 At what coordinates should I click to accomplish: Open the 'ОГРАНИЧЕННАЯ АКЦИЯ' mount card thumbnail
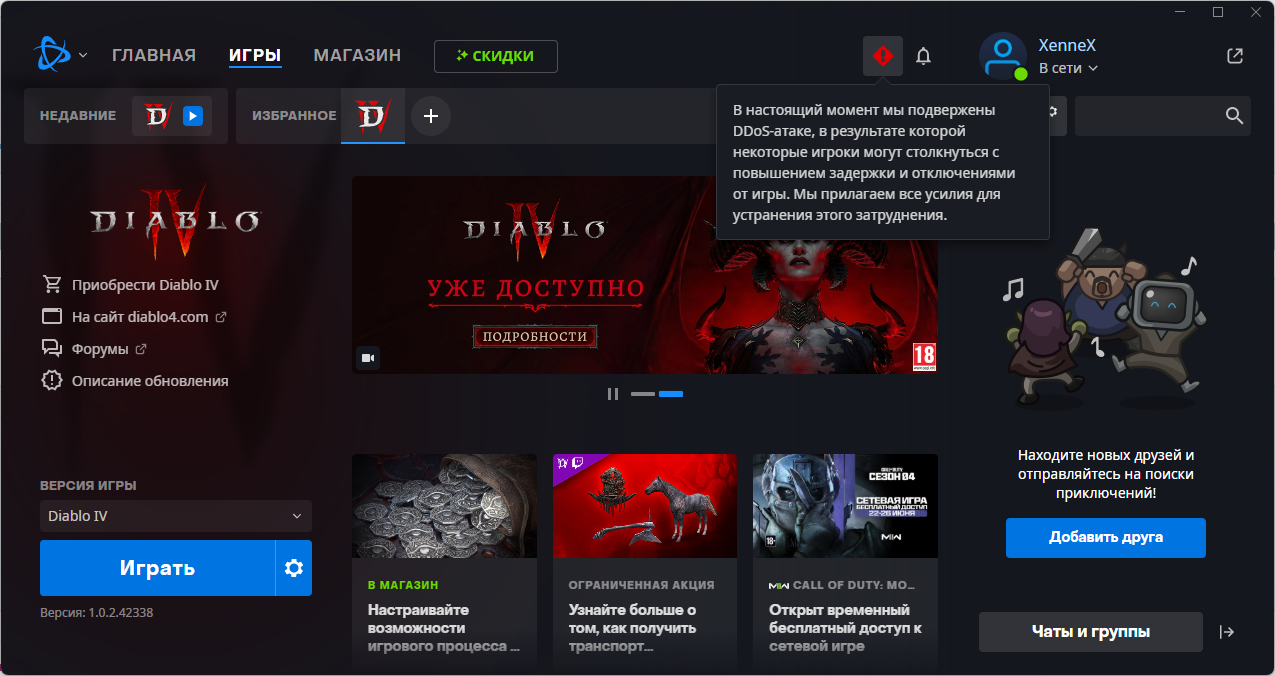pos(645,506)
